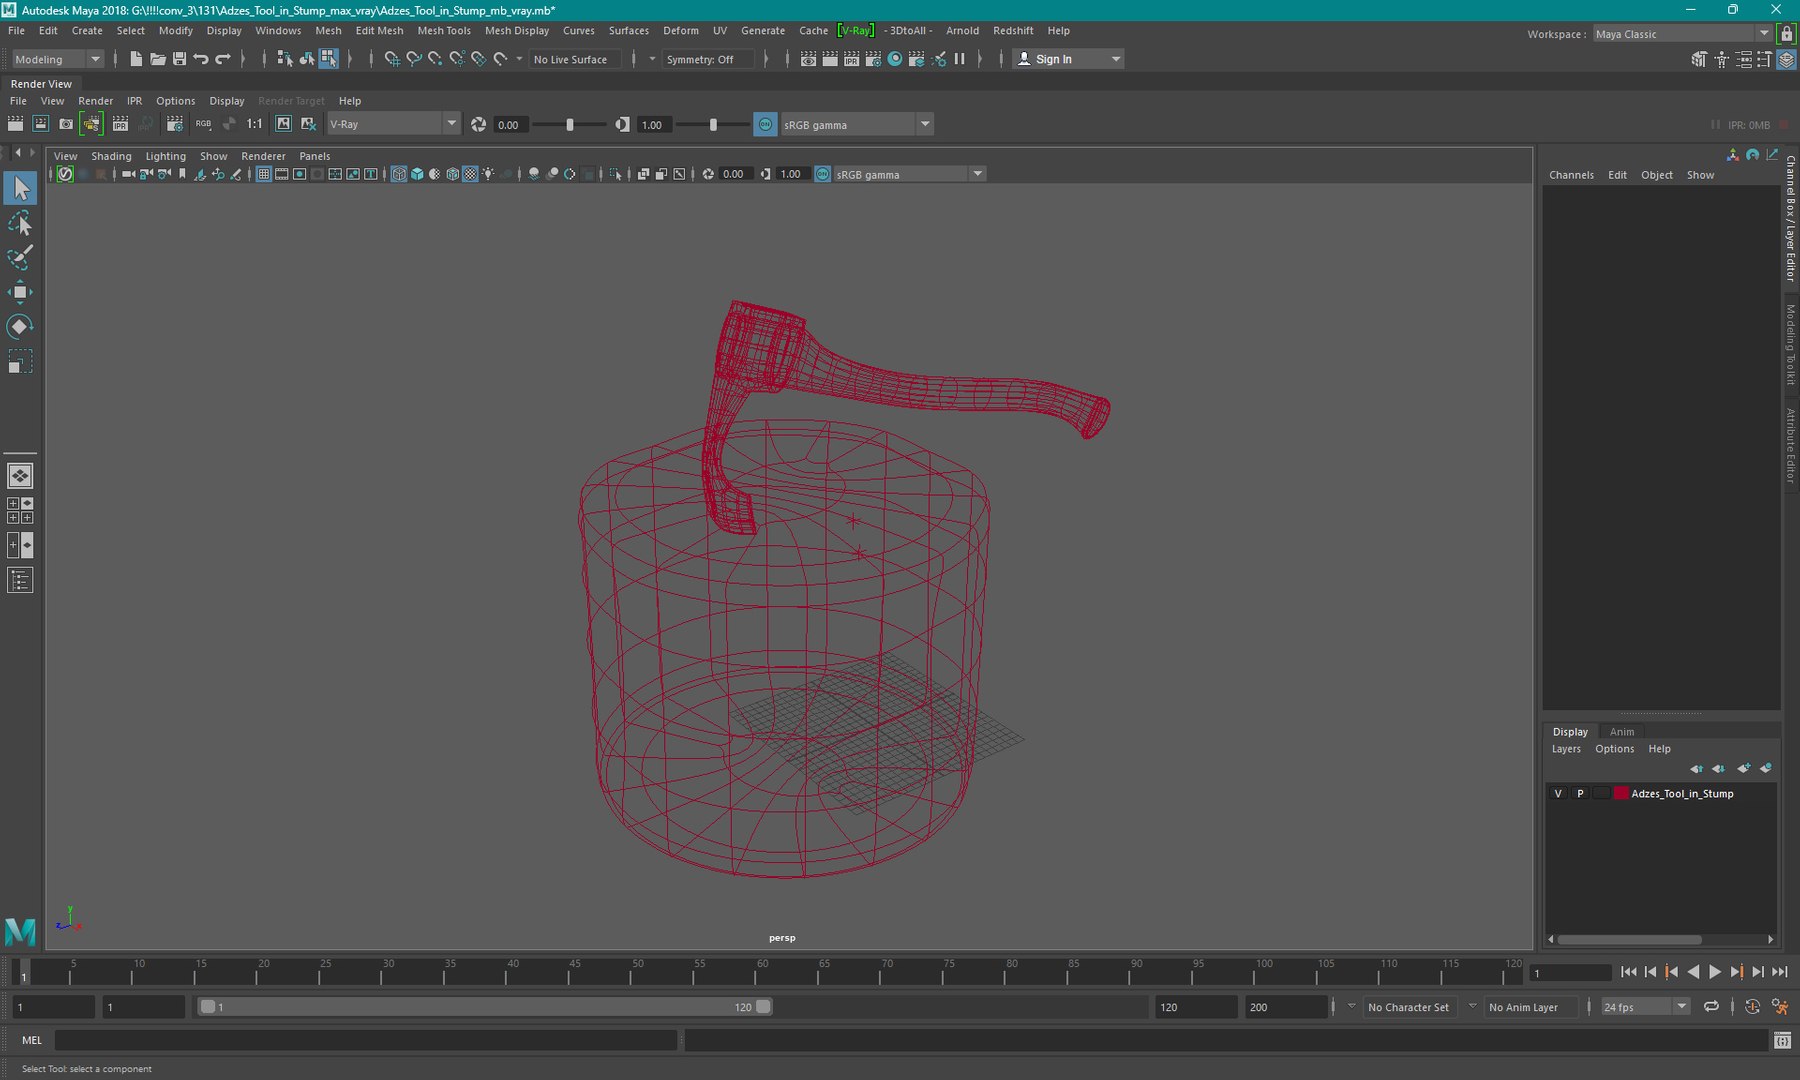Click the New Scene icon
This screenshot has width=1800, height=1080.
pyautogui.click(x=136, y=59)
